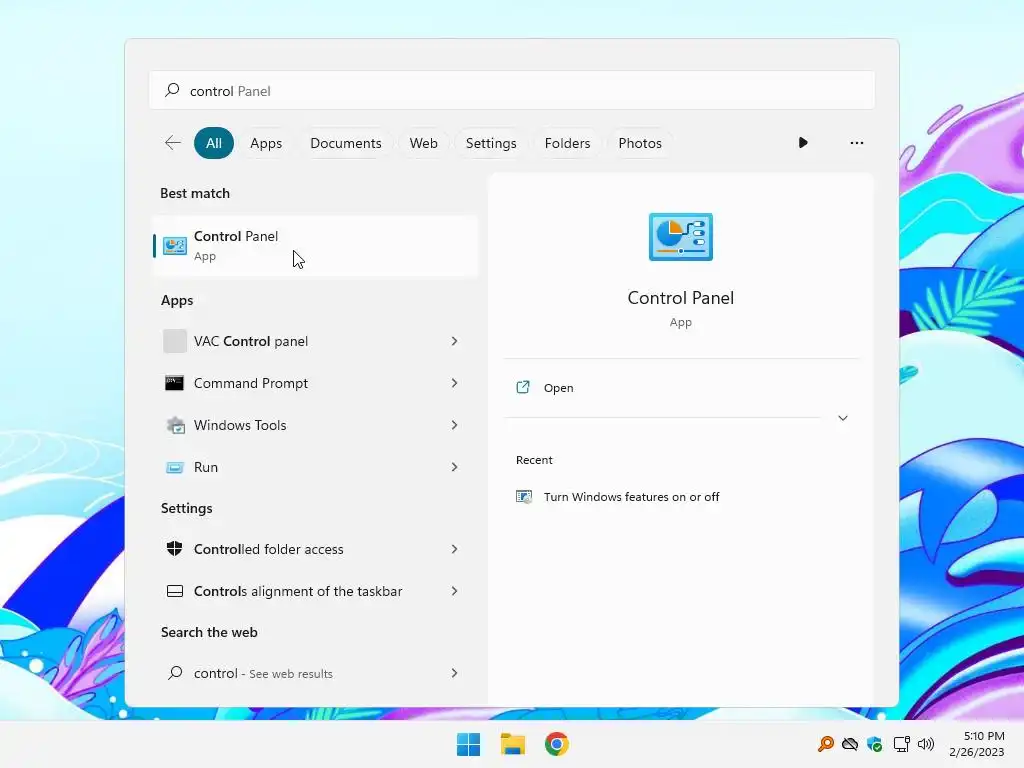Expand Controls alignment of the taskbar chevron
The image size is (1024, 768).
[454, 591]
